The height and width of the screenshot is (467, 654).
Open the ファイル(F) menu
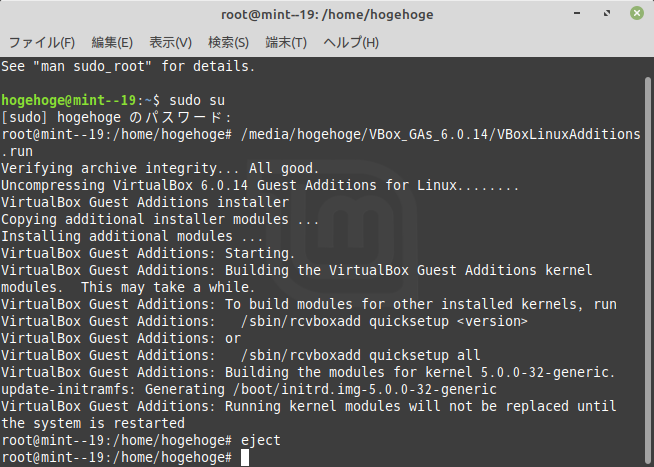[x=42, y=43]
